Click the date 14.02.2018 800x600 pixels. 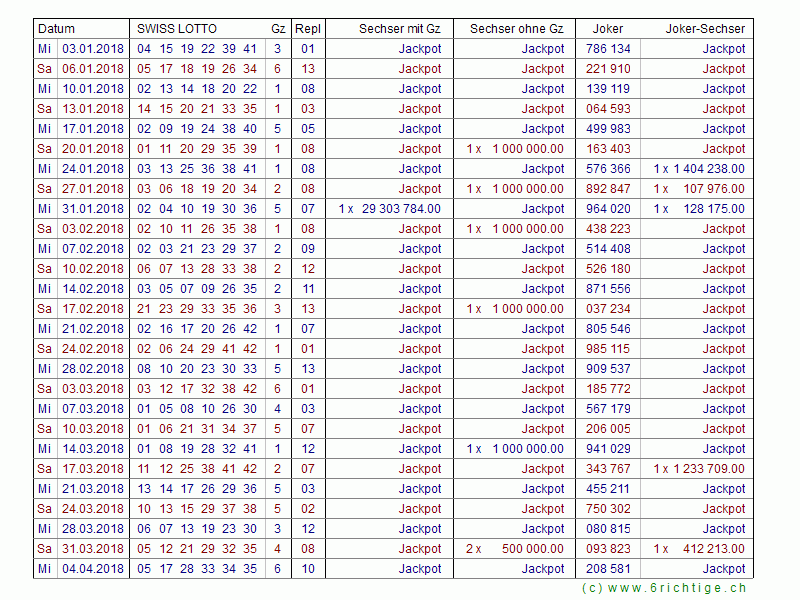click(93, 289)
